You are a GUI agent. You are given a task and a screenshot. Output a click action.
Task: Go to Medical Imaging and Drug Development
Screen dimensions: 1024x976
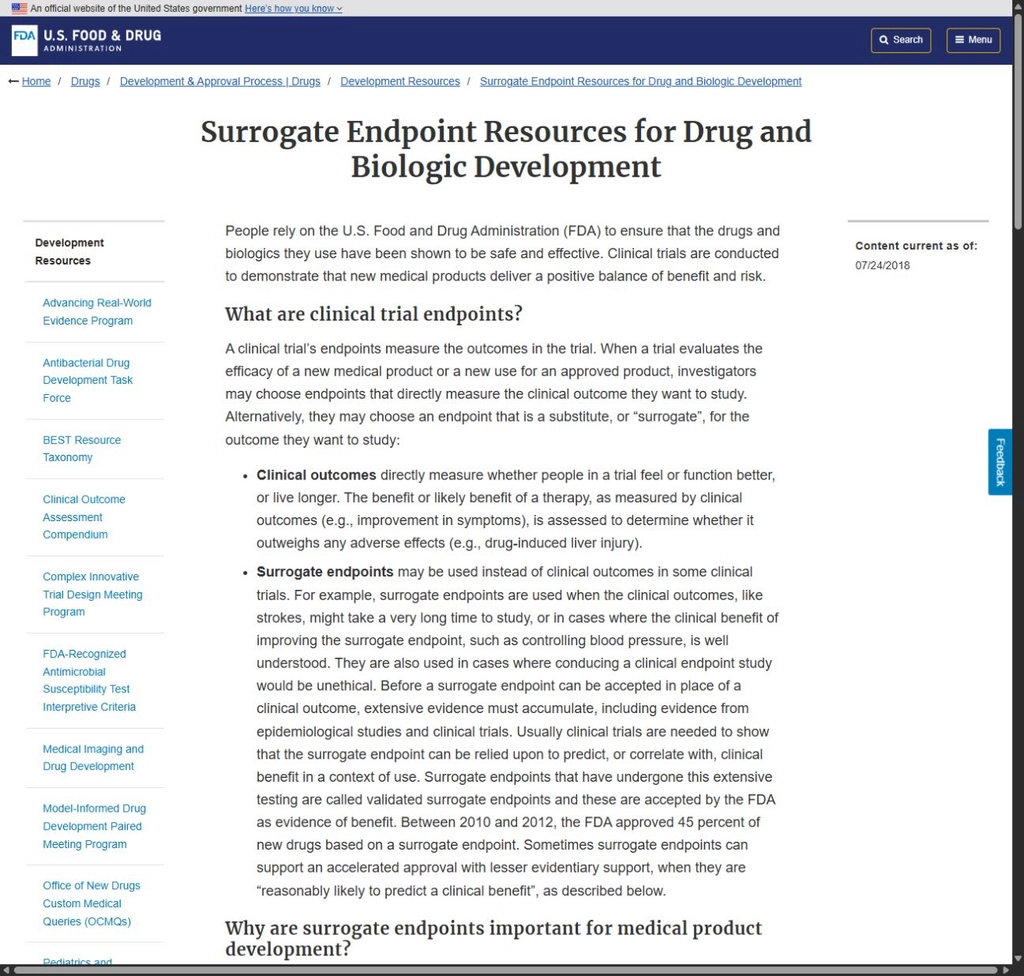[93, 757]
